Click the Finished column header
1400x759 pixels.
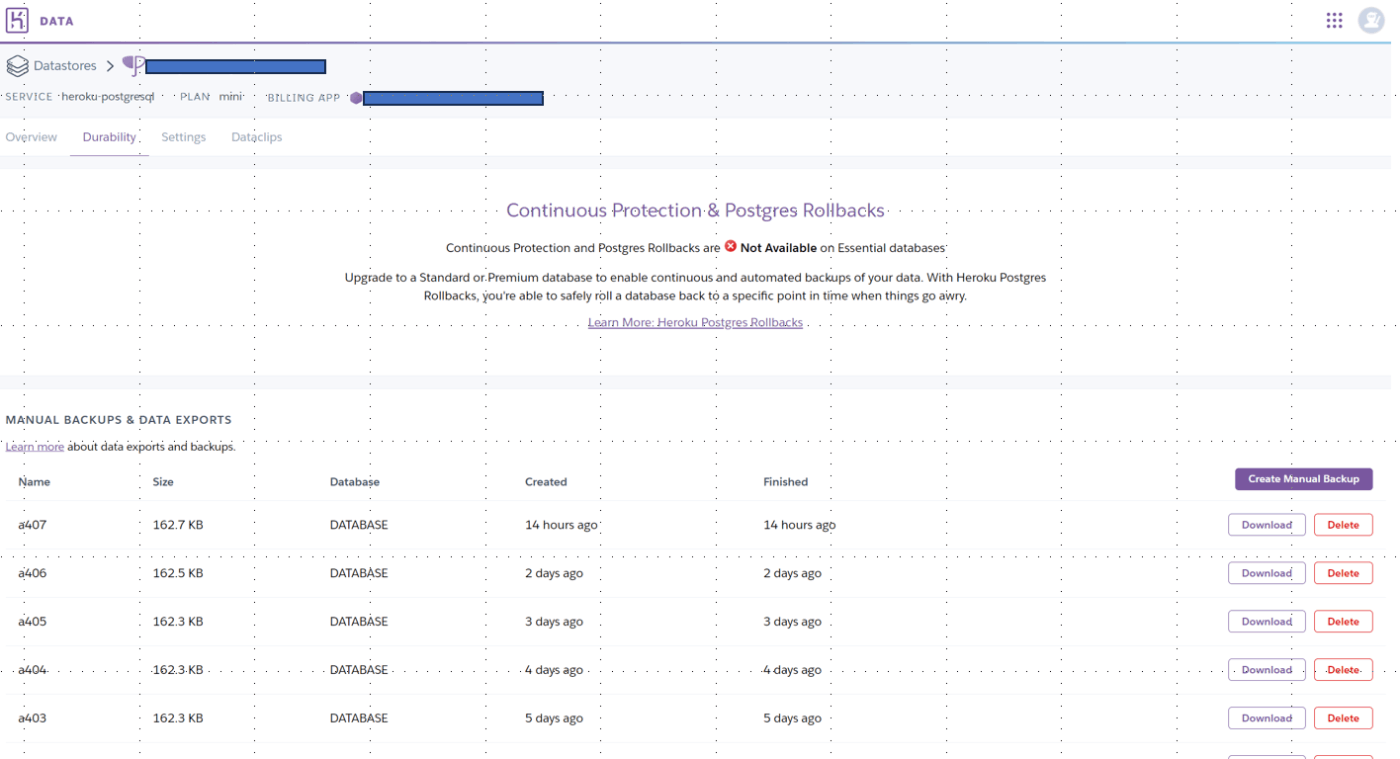click(x=785, y=482)
